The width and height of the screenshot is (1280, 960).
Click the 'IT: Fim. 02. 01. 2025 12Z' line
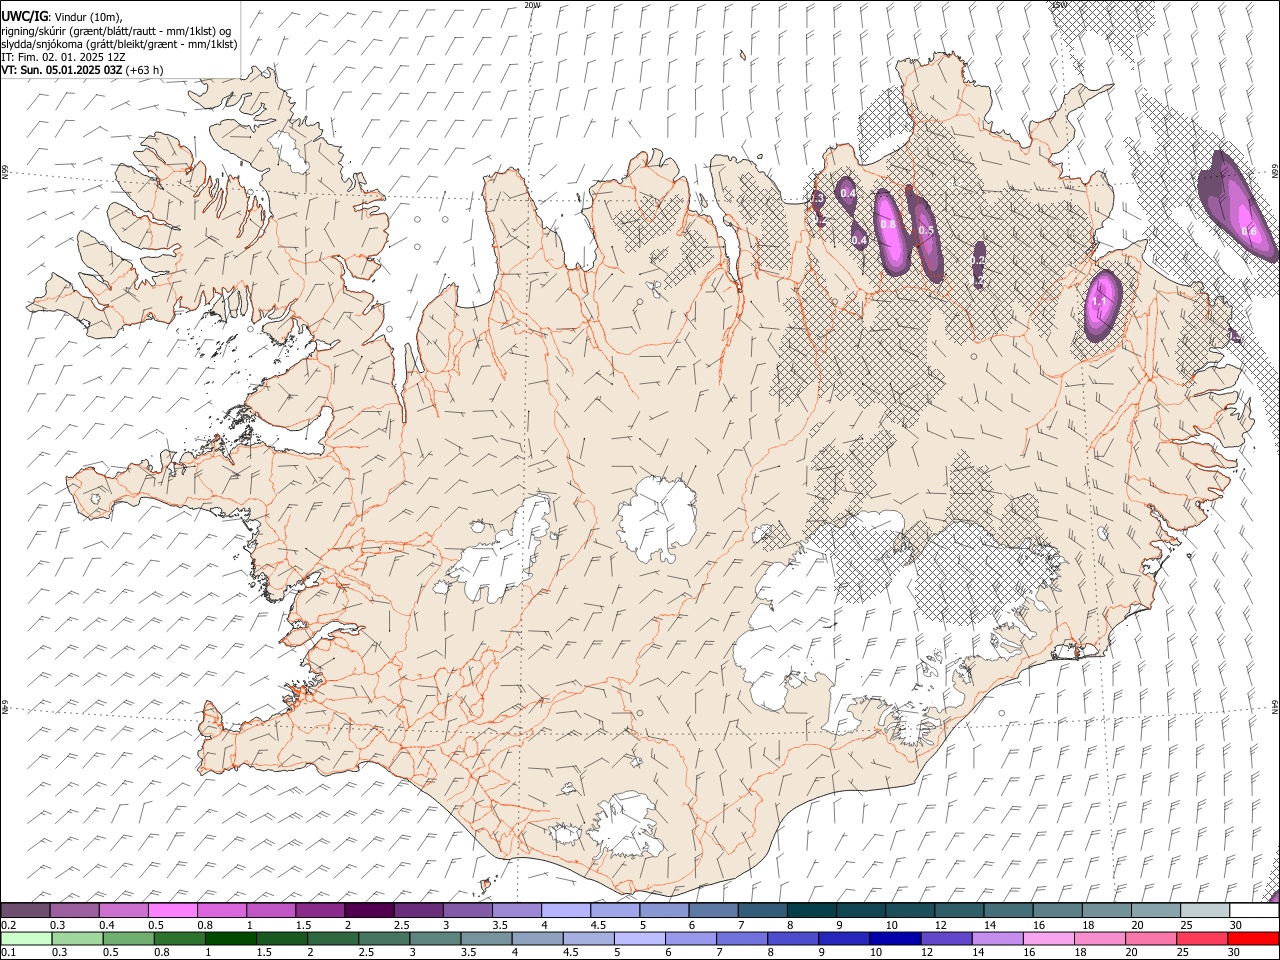[63, 57]
